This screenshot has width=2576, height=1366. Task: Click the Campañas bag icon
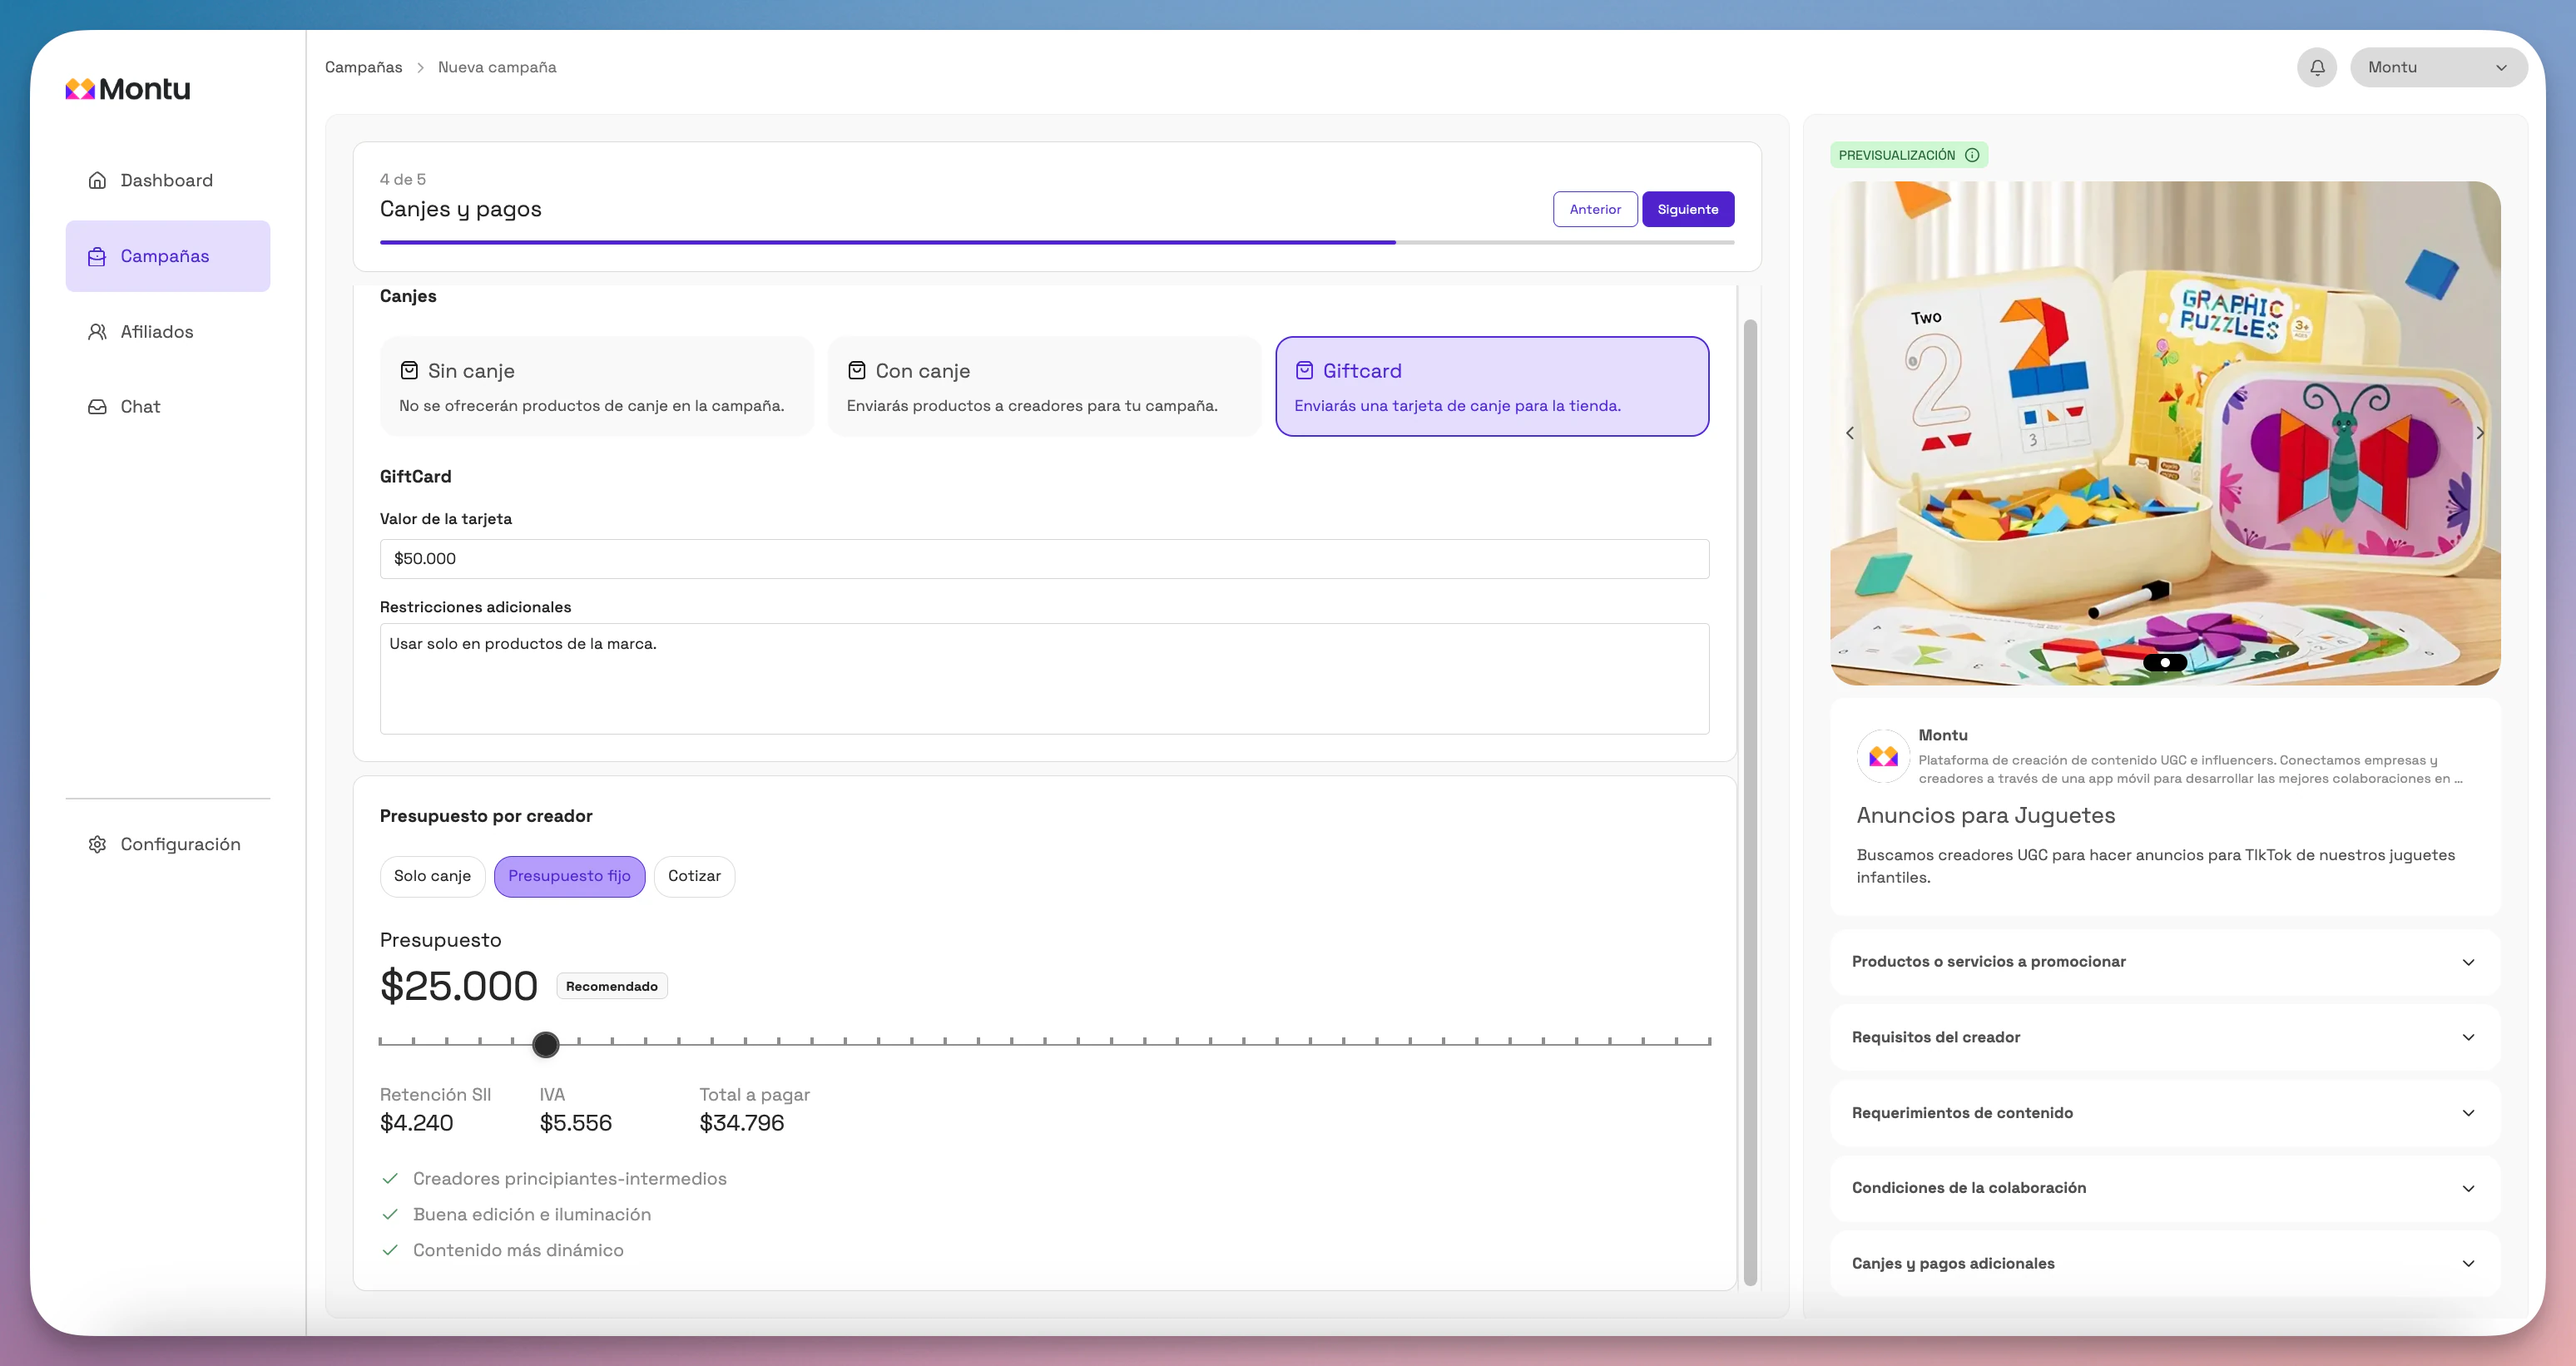(97, 256)
